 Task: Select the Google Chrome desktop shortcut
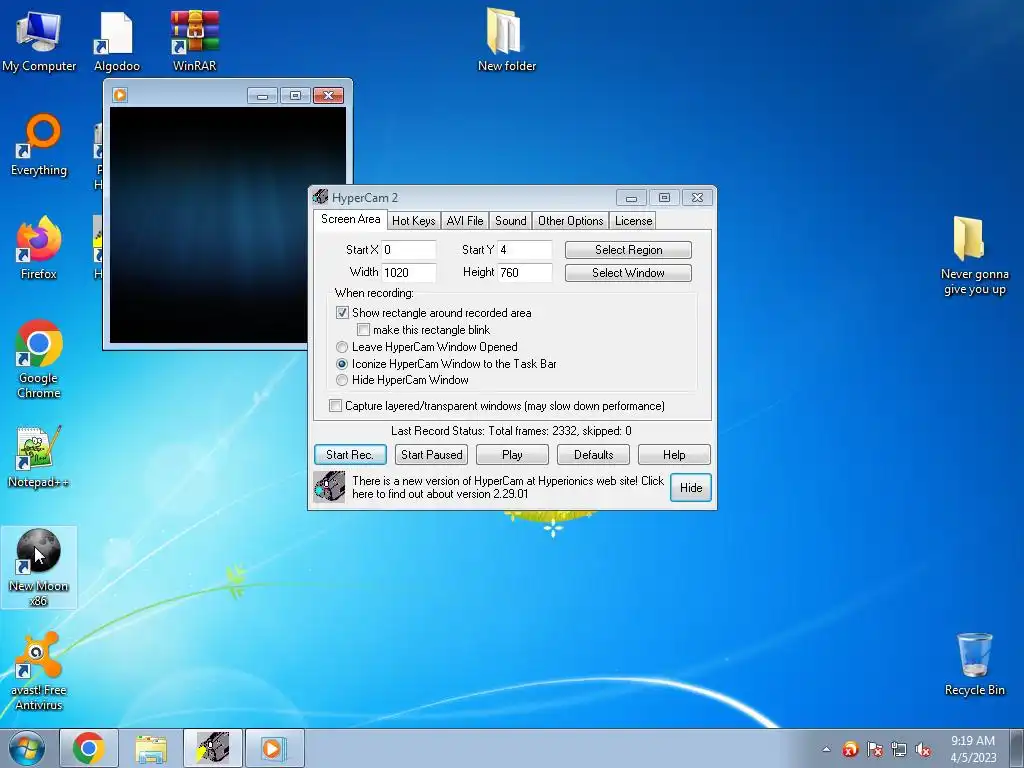click(39, 359)
